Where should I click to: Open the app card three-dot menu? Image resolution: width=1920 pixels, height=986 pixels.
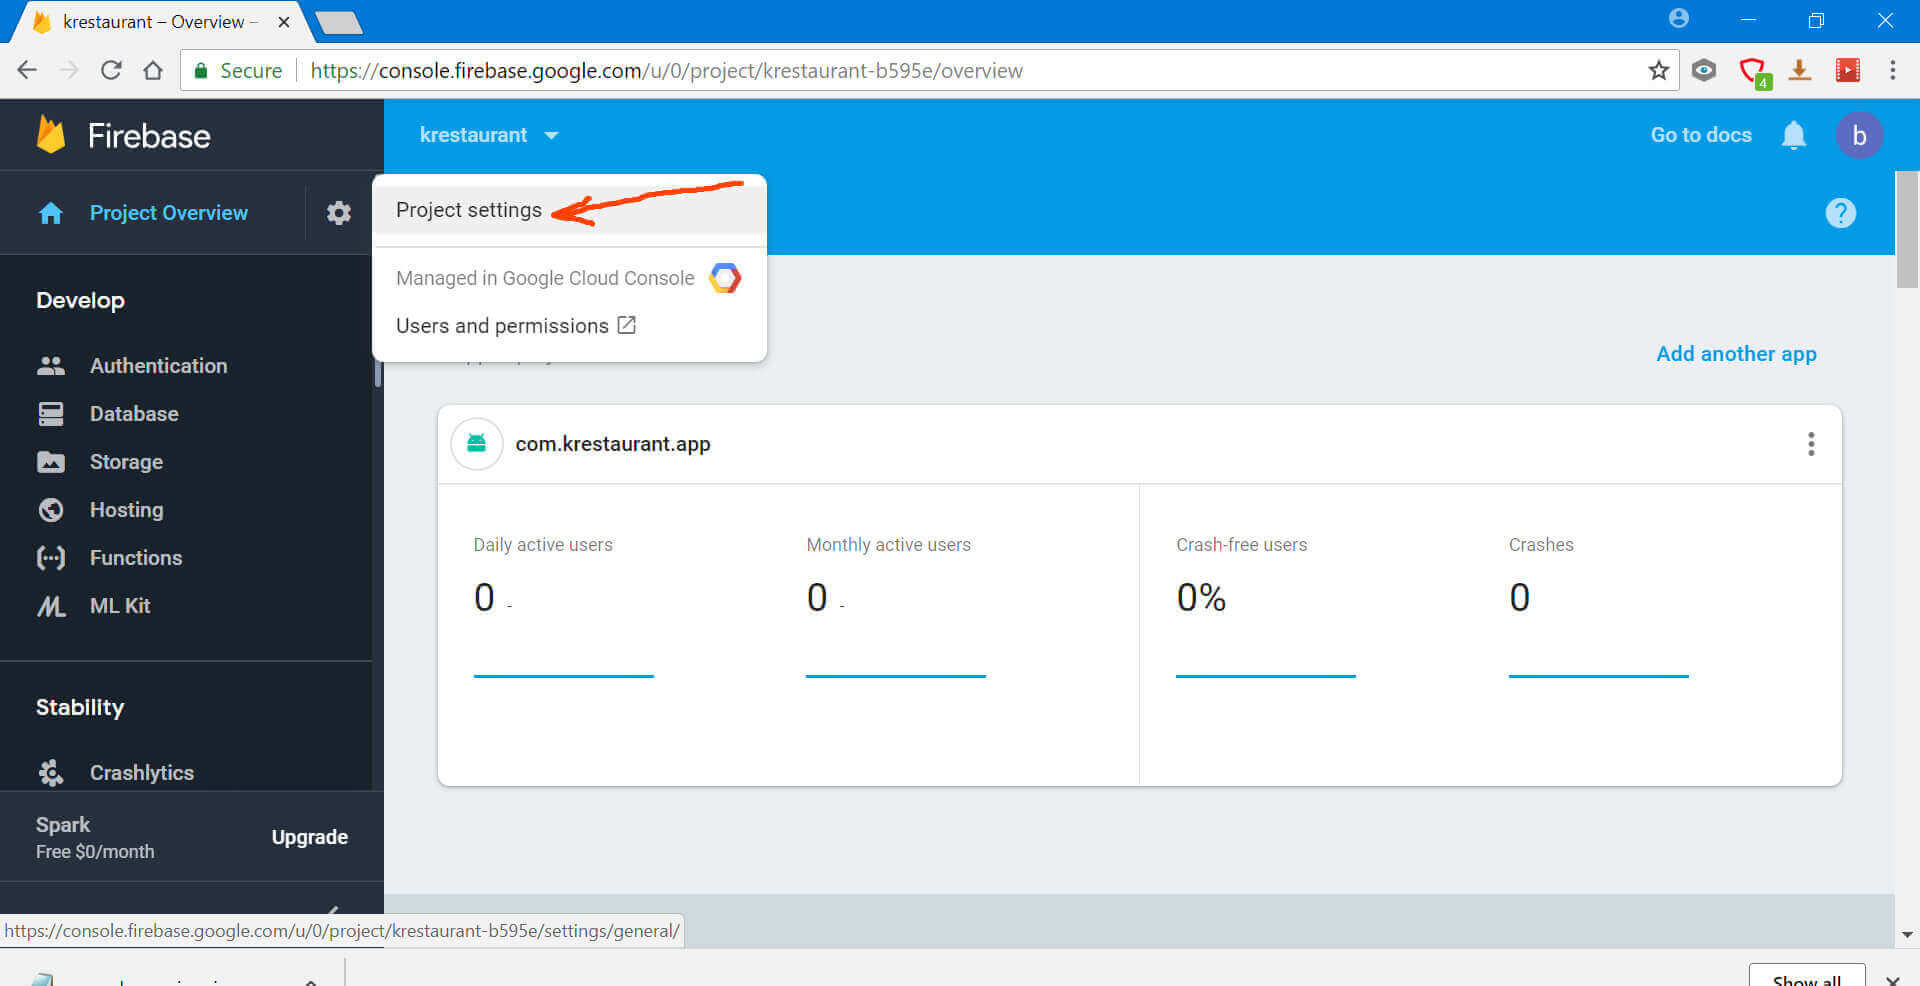(1810, 444)
